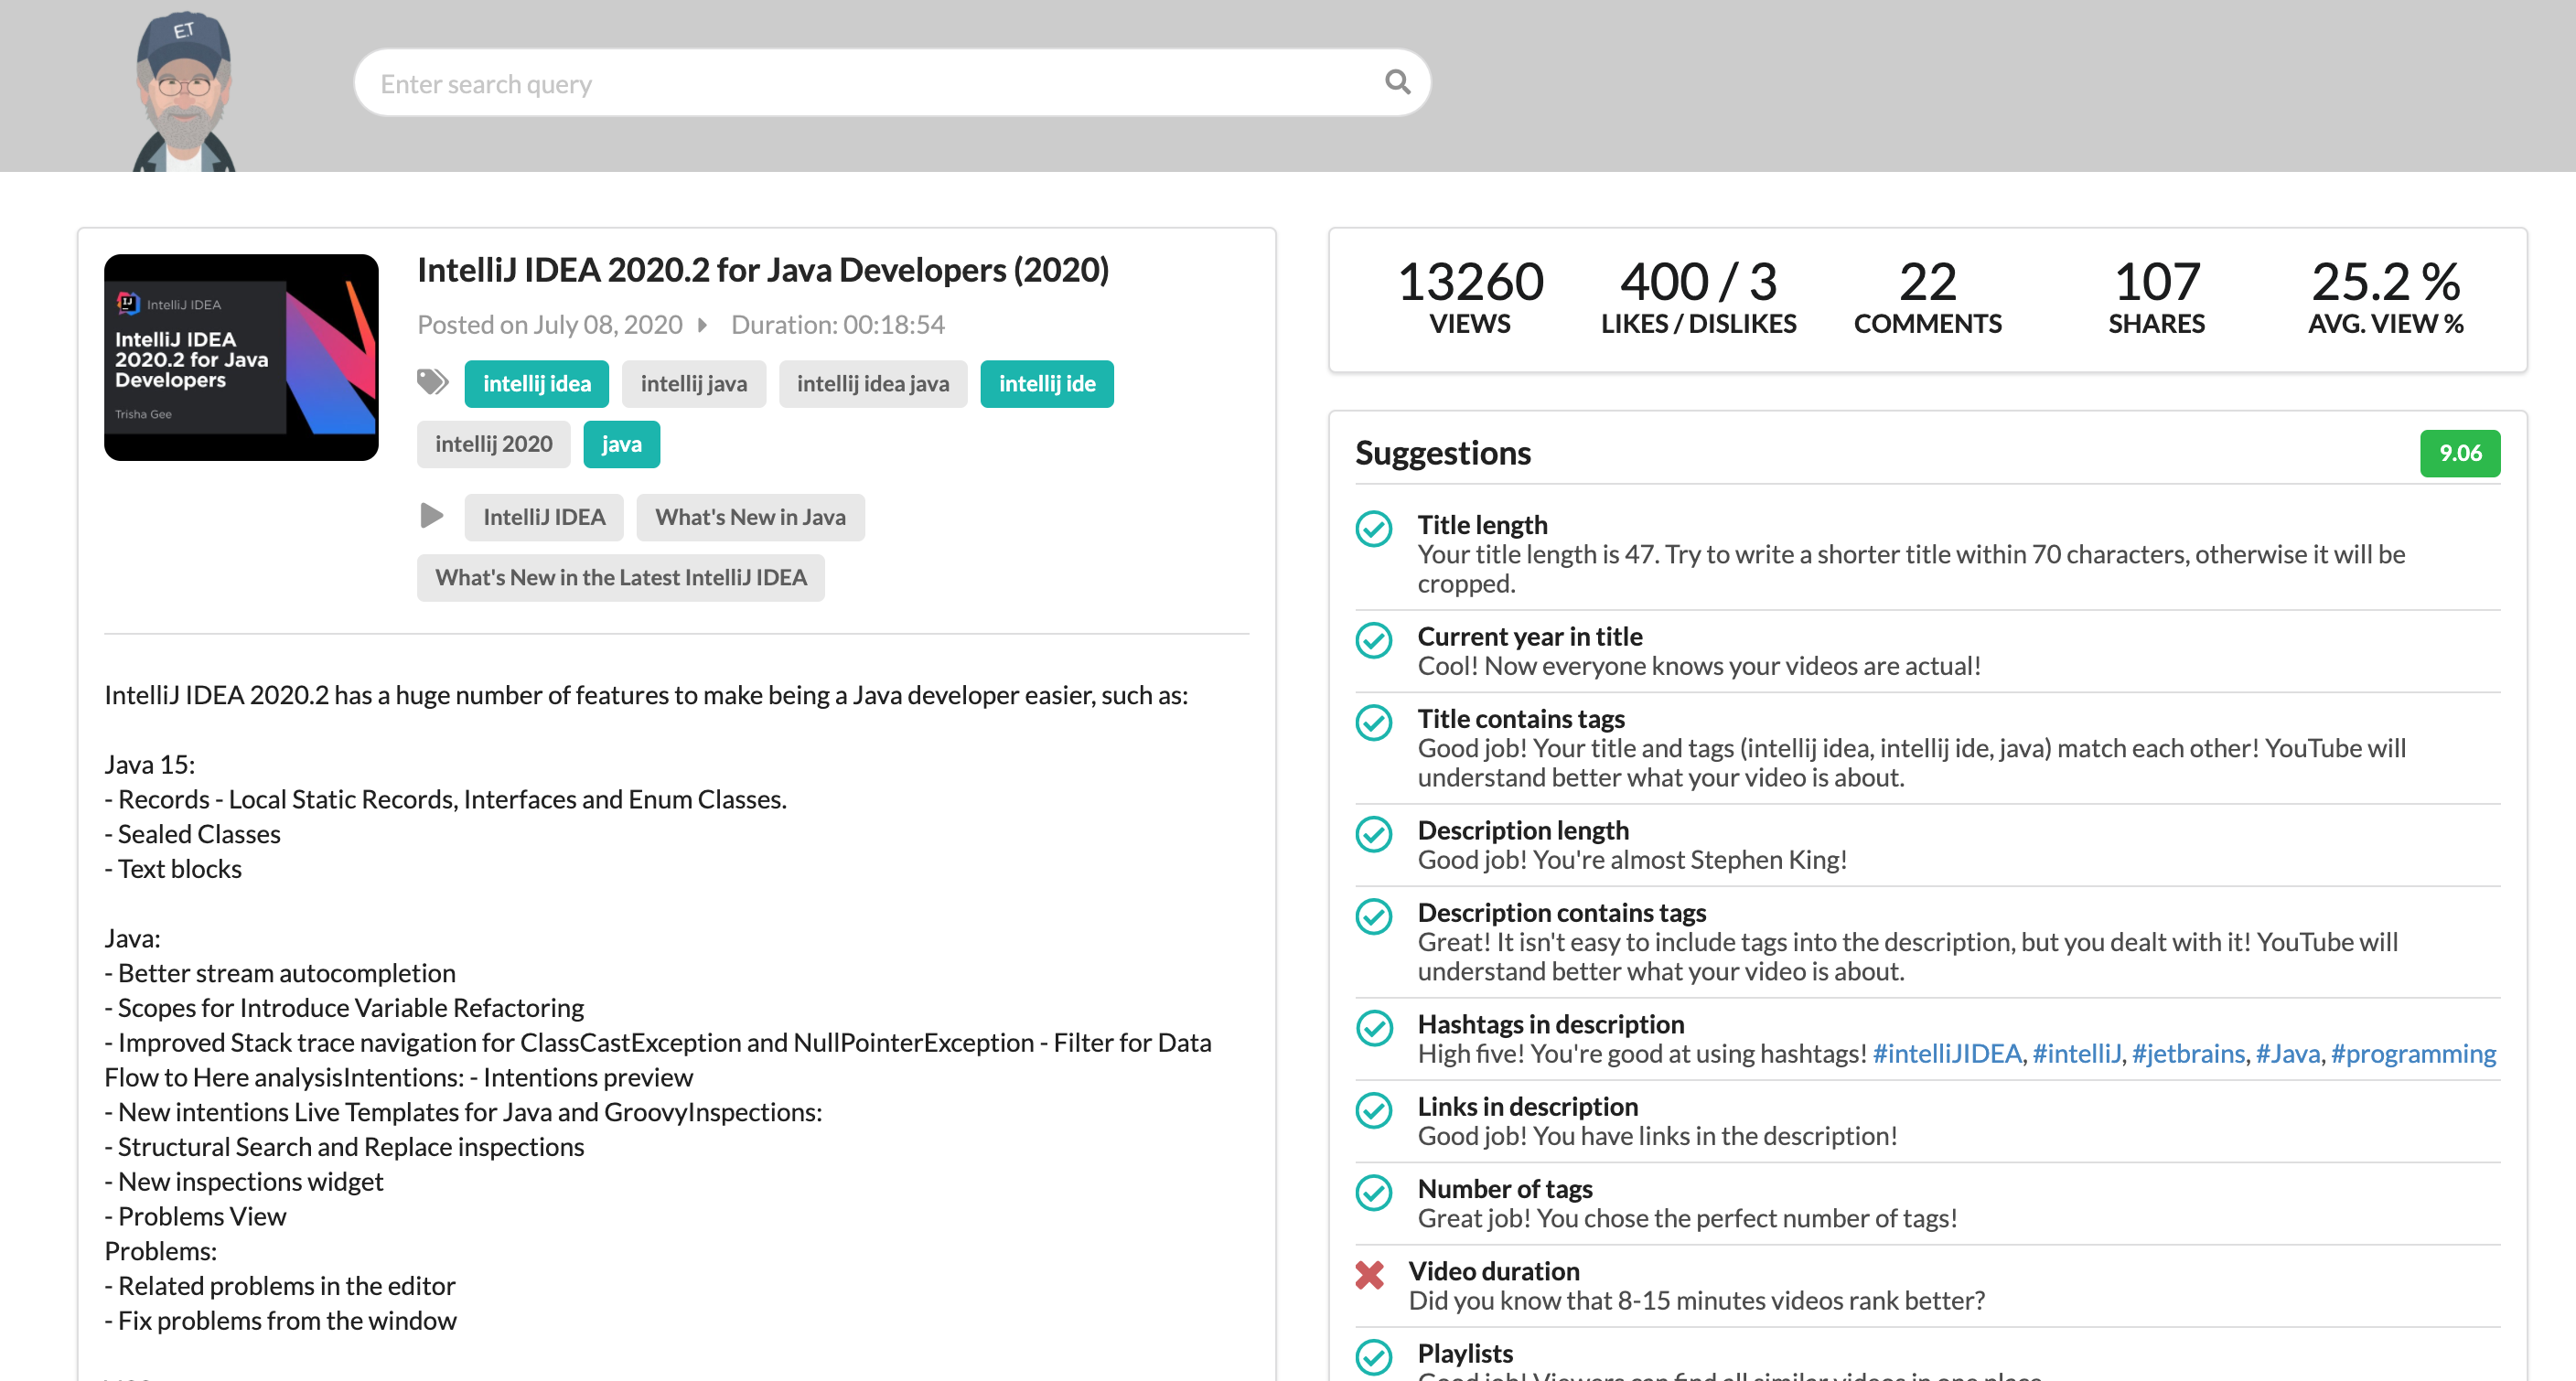Click the Title length suggestion heading
The height and width of the screenshot is (1381, 2576).
pos(1482,525)
